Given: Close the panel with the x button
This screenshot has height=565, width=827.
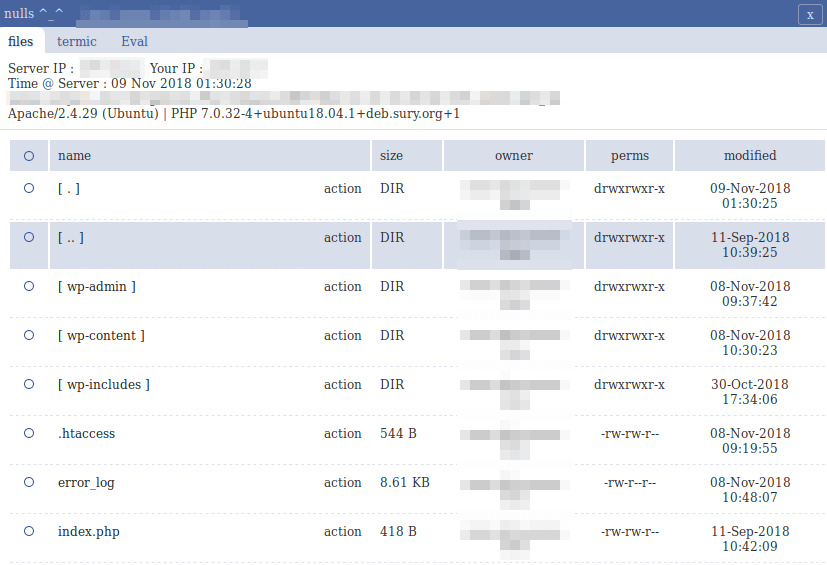Looking at the screenshot, I should click(x=810, y=14).
